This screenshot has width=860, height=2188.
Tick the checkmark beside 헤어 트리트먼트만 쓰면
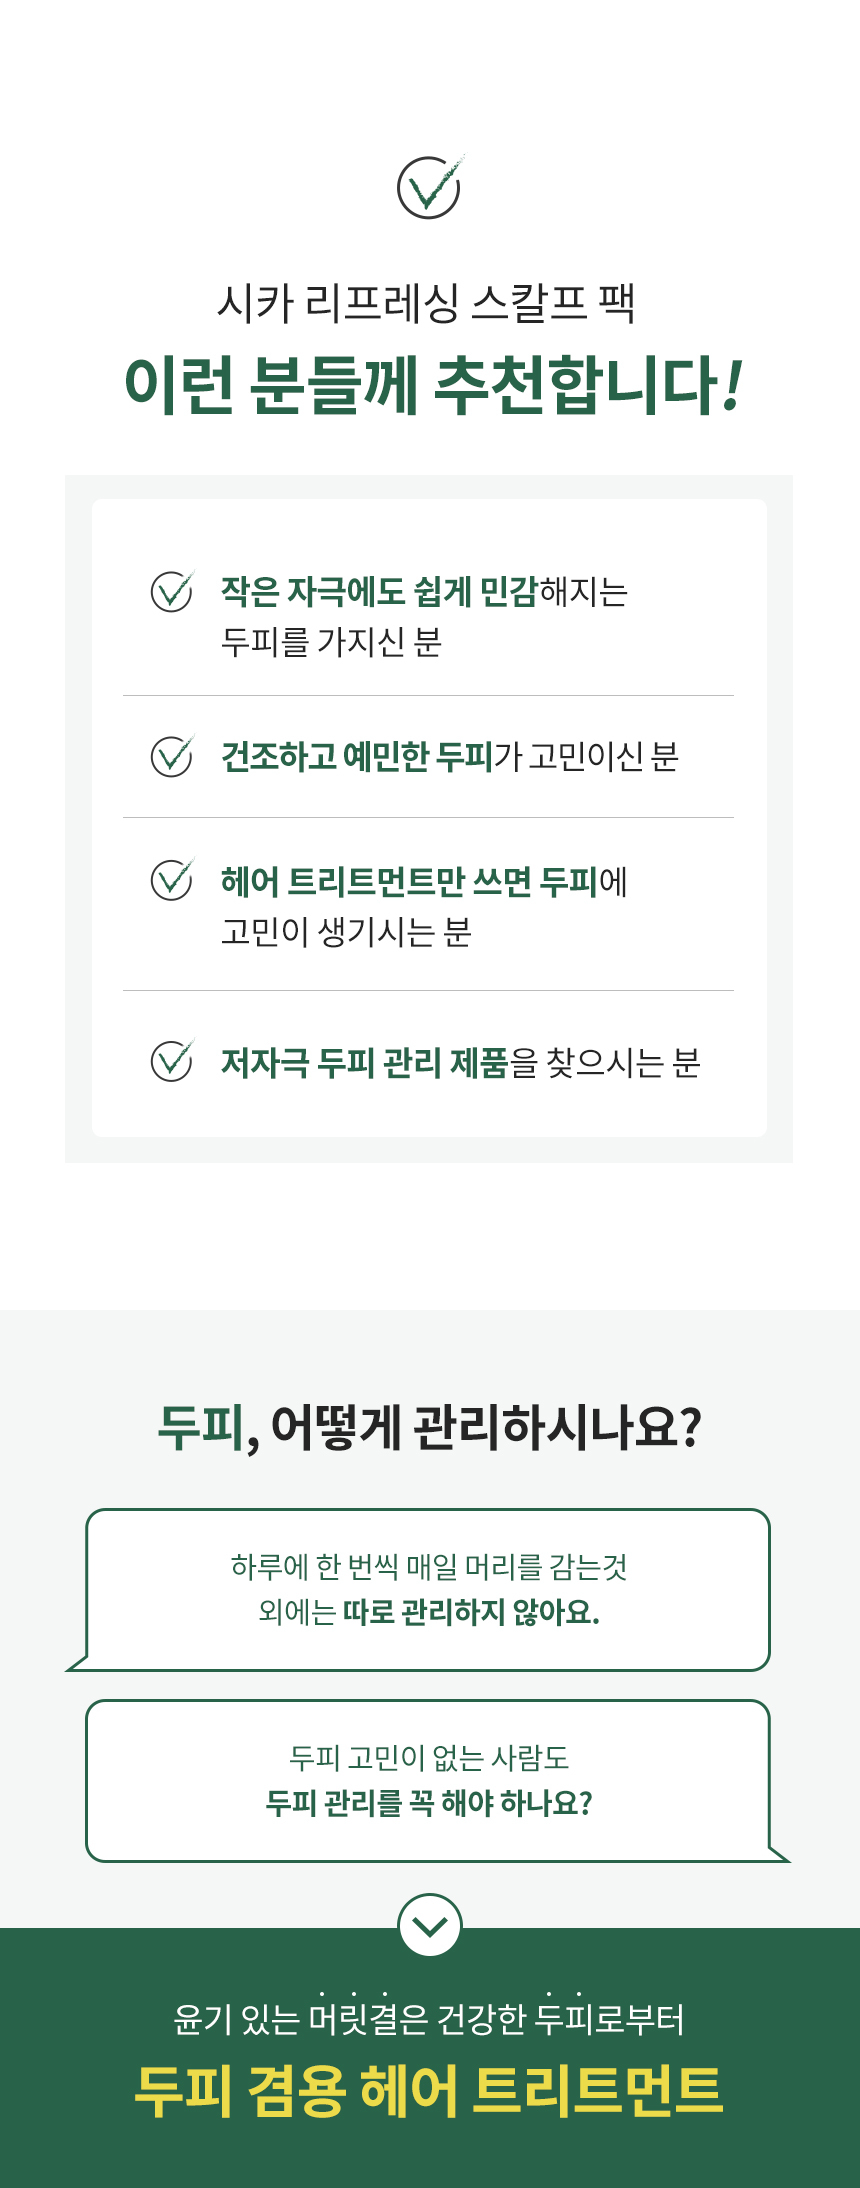point(172,880)
